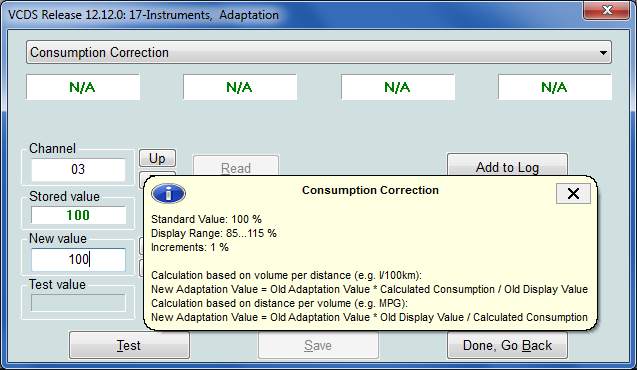The width and height of the screenshot is (637, 370).
Task: Click the VCDS Release 12.12.0 title bar text
Action: pos(143,15)
